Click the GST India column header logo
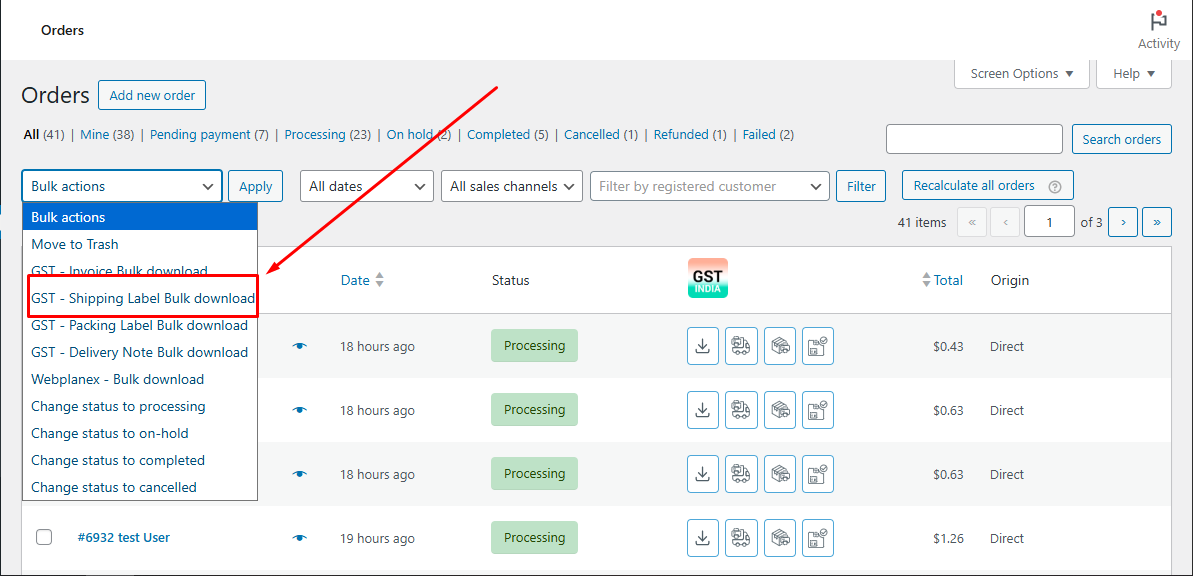 click(x=707, y=278)
